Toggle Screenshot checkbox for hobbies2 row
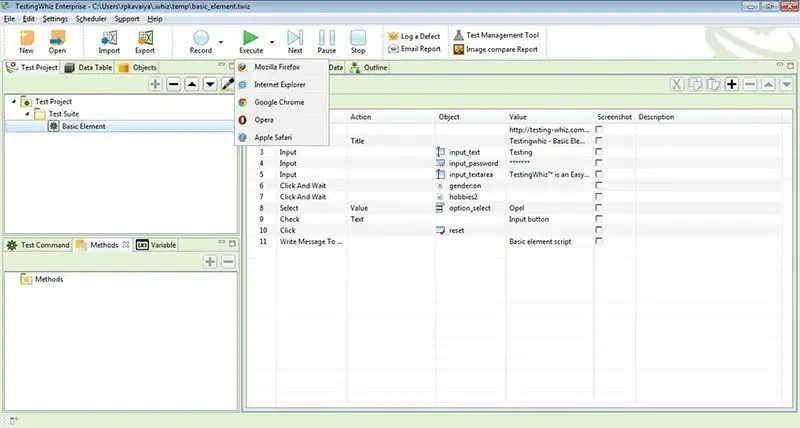This screenshot has height=428, width=800. [599, 197]
